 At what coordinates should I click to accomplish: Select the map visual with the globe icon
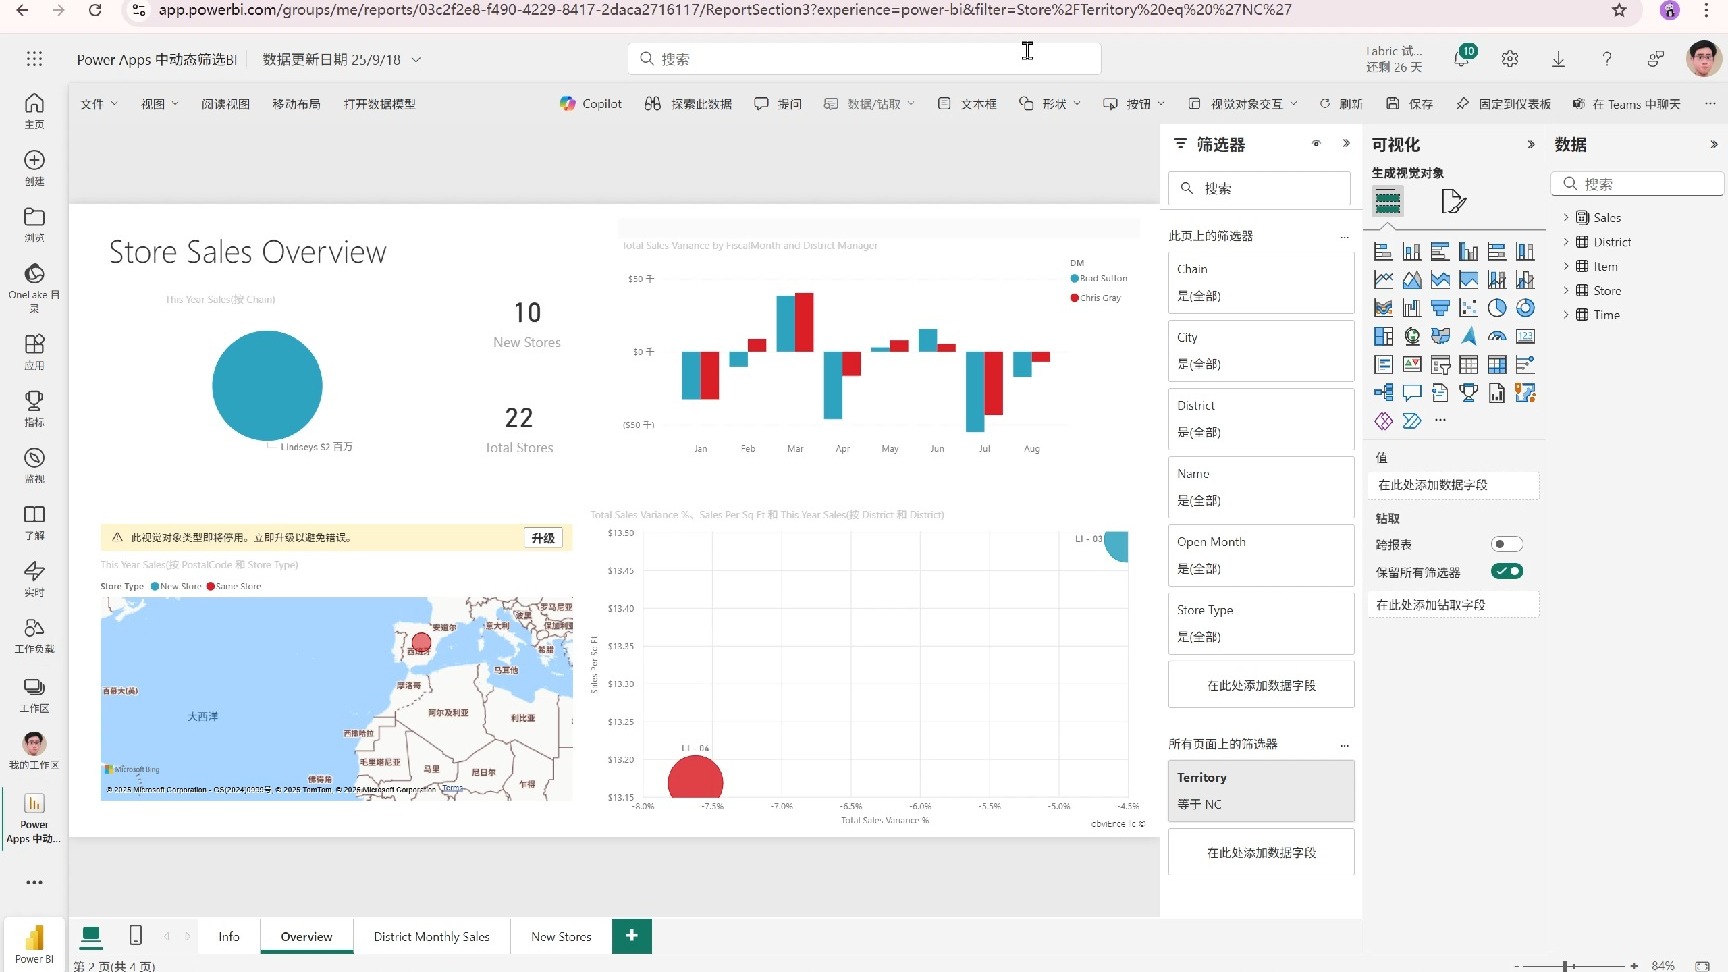pos(1412,337)
